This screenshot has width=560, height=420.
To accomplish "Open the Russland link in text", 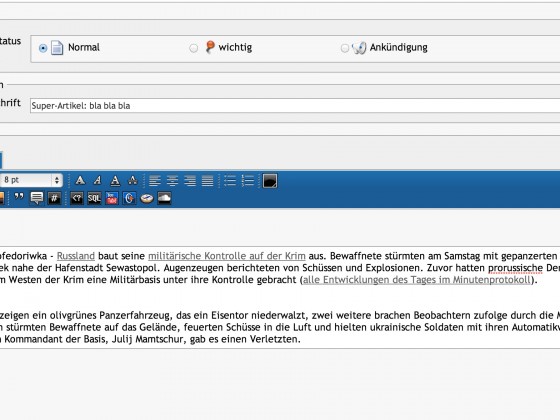I will click(x=76, y=256).
